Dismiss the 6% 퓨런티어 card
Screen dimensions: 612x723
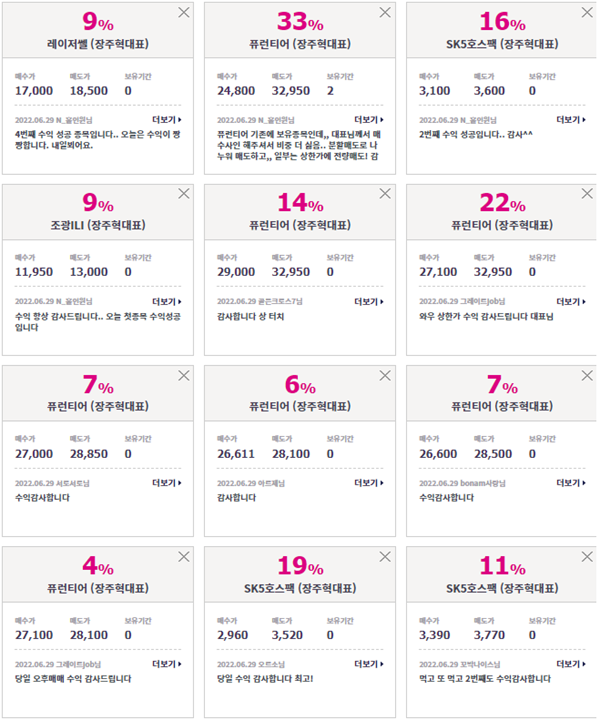[x=385, y=376]
